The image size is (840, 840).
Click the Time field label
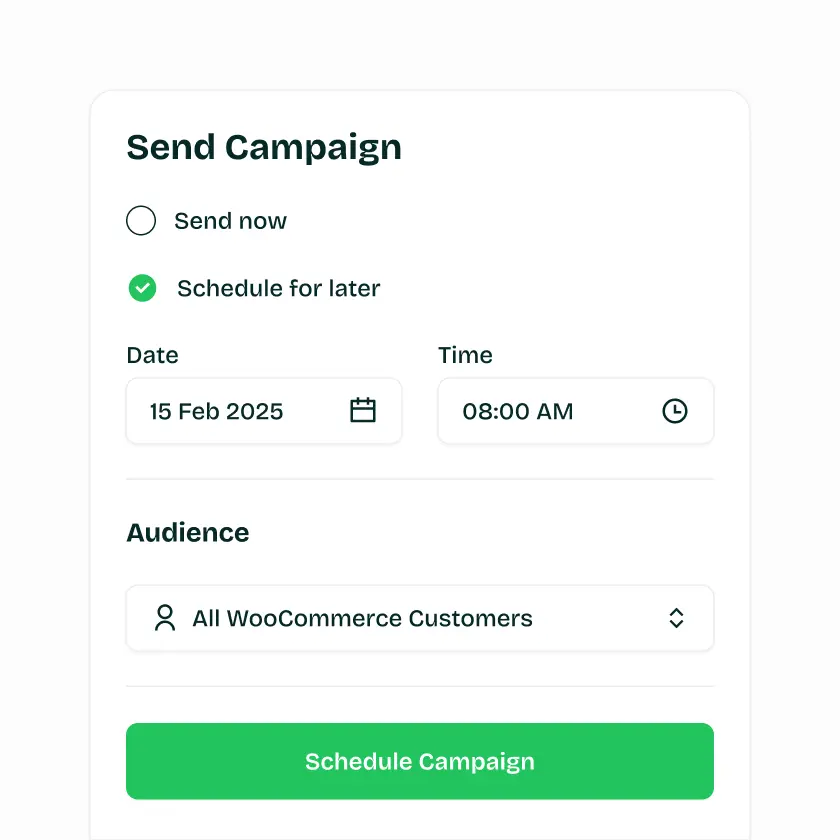[465, 355]
